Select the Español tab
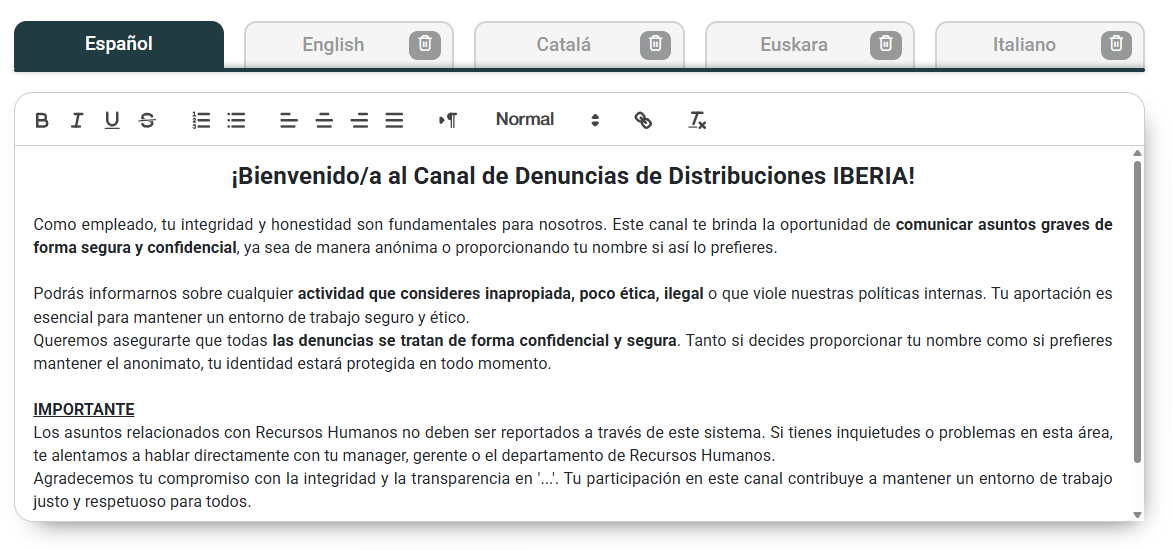 119,45
